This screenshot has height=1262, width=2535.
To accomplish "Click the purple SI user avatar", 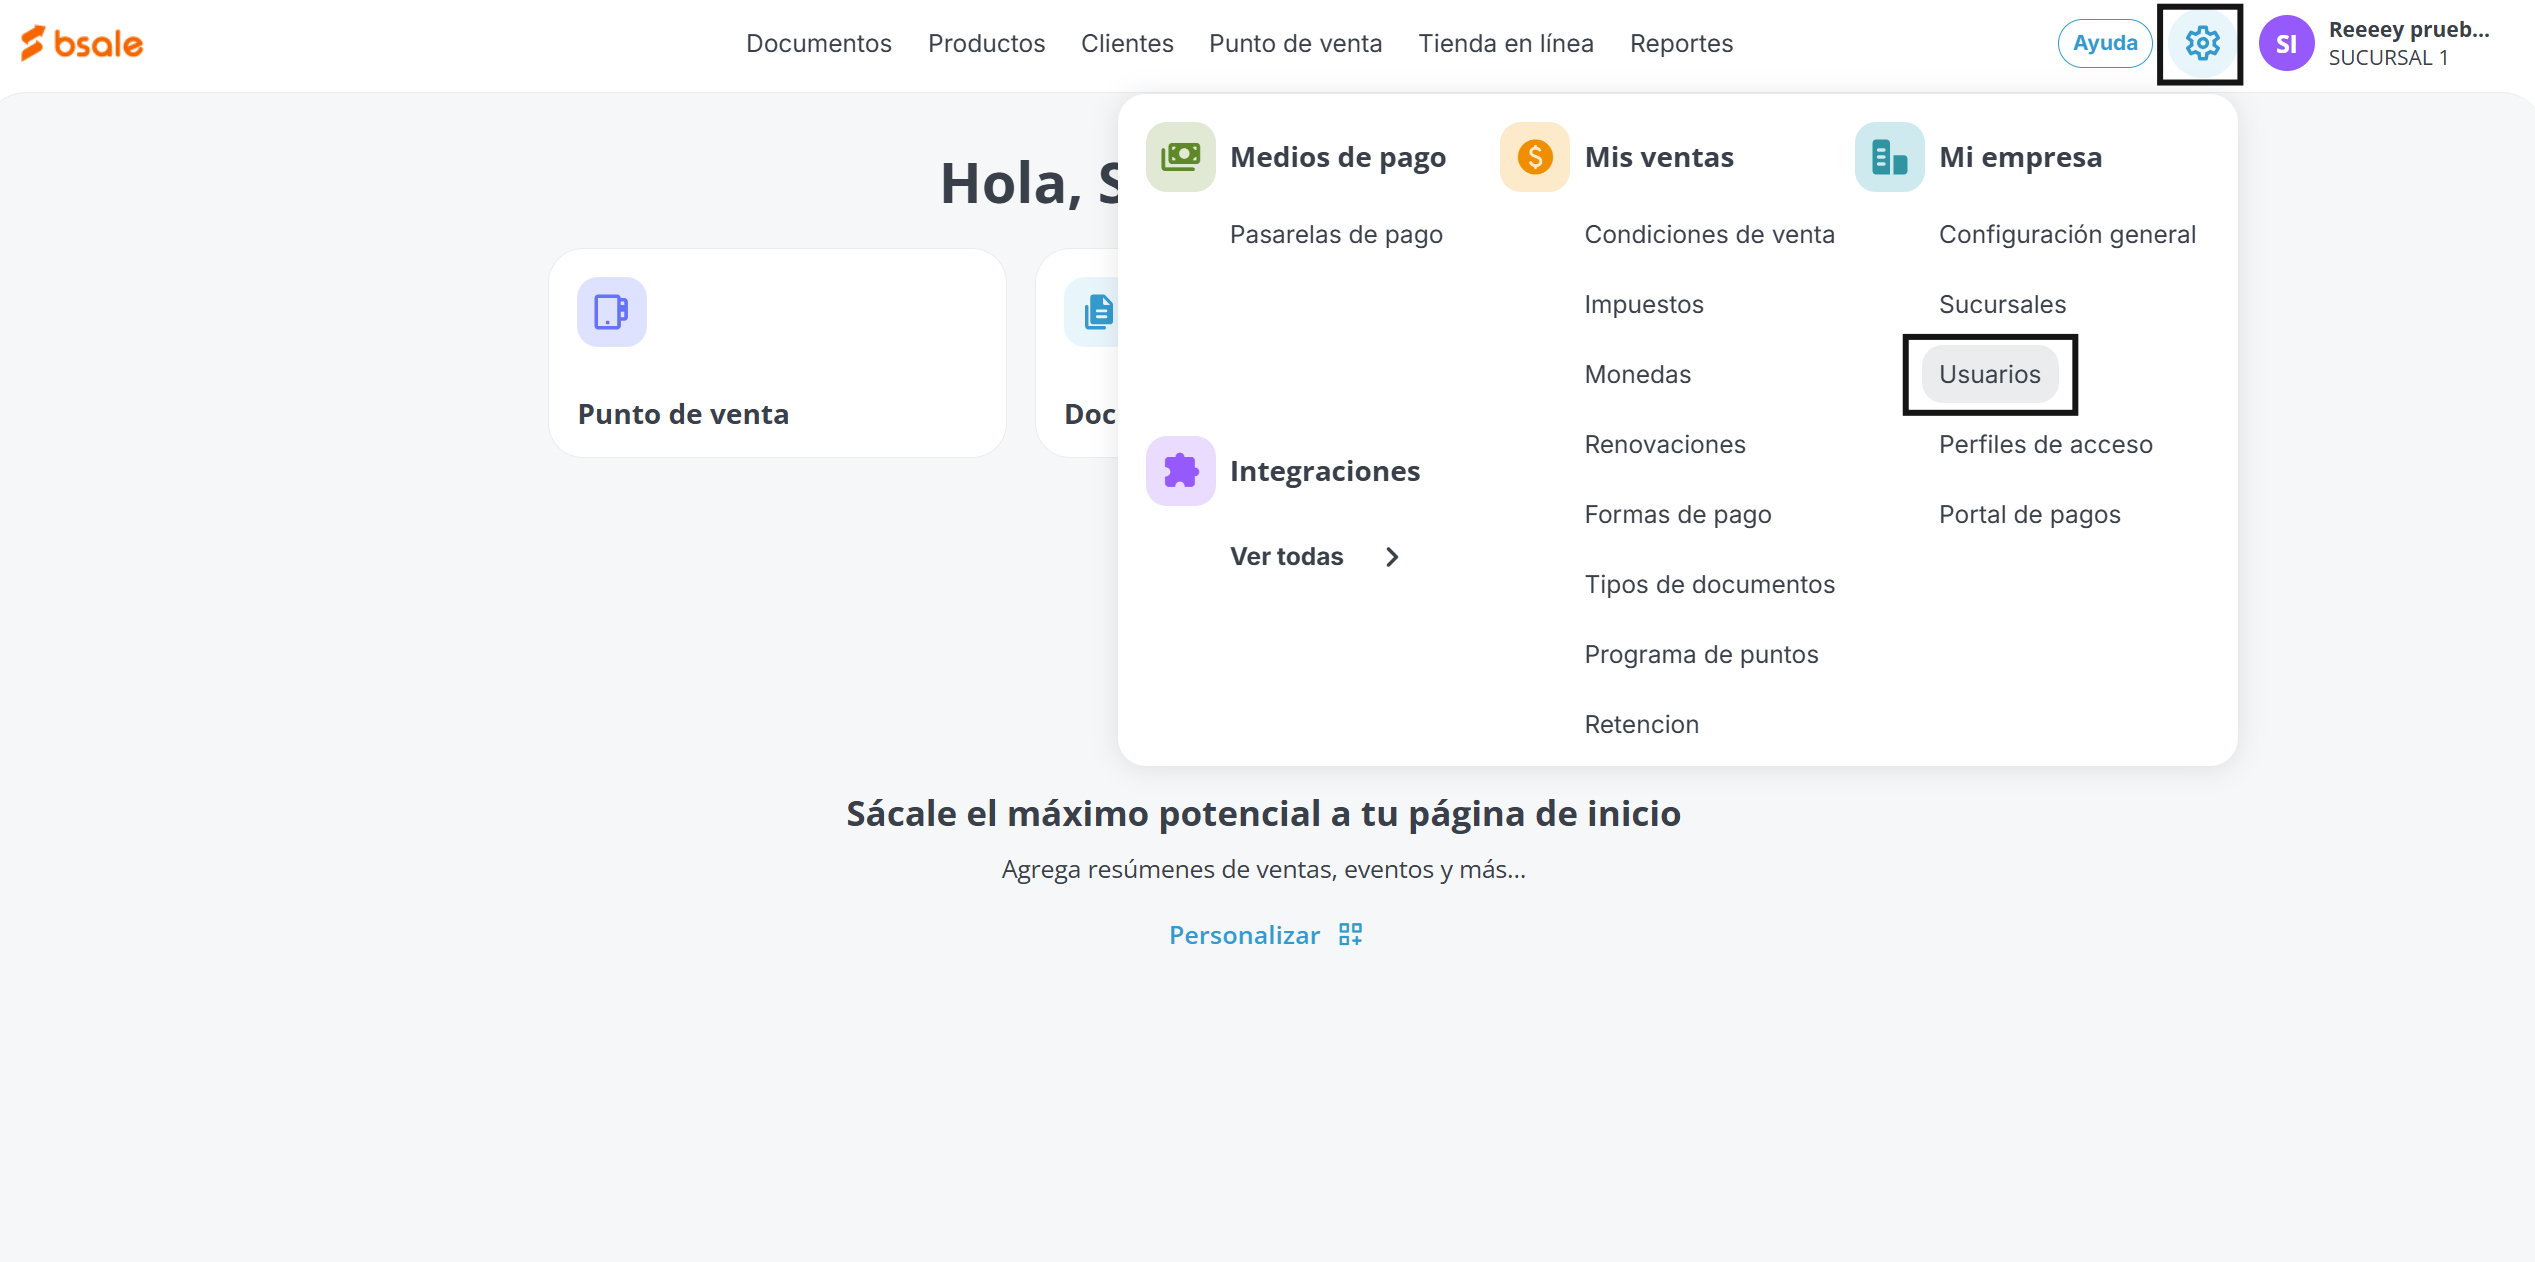I will [2285, 44].
